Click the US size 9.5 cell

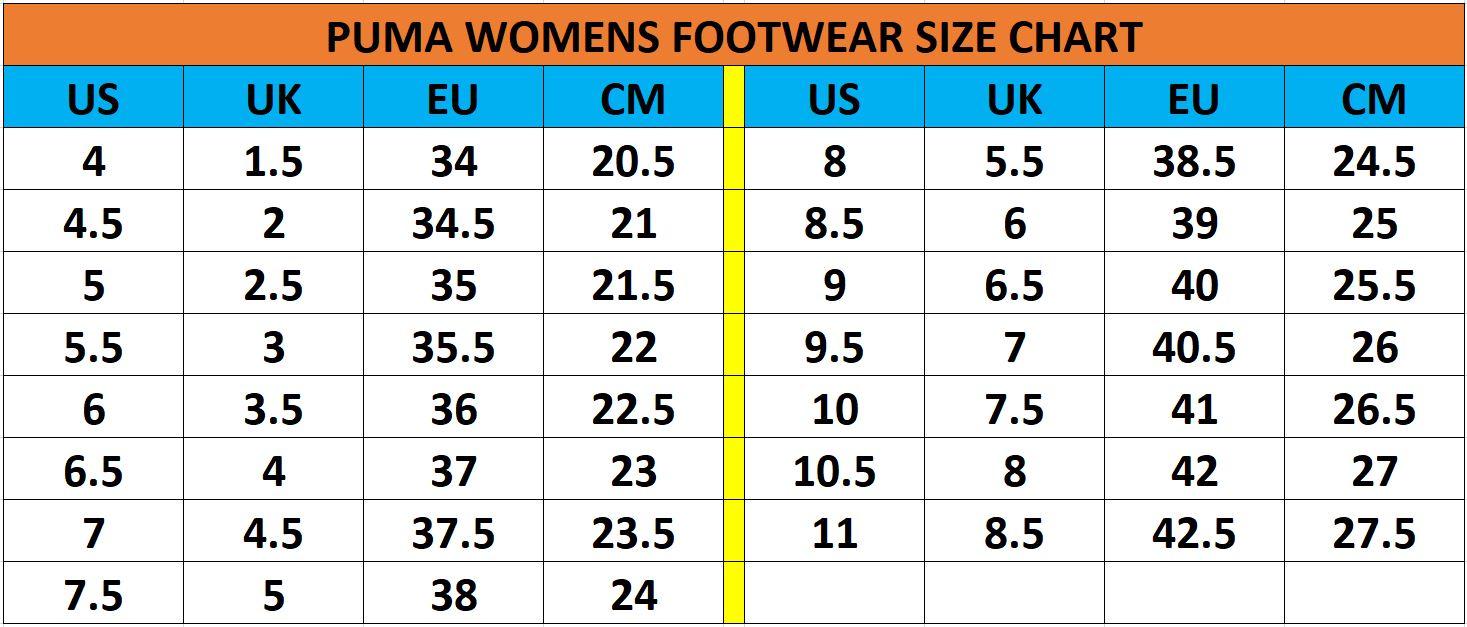point(834,346)
